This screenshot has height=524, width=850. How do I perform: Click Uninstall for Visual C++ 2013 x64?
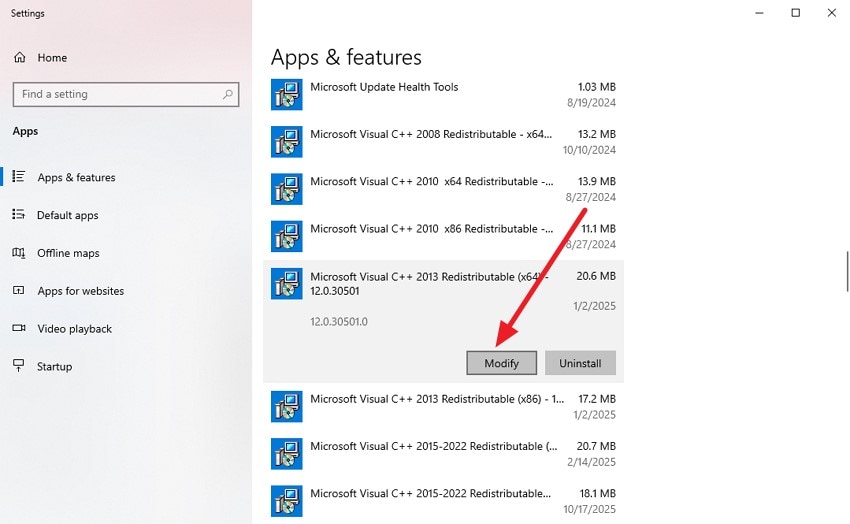click(580, 363)
